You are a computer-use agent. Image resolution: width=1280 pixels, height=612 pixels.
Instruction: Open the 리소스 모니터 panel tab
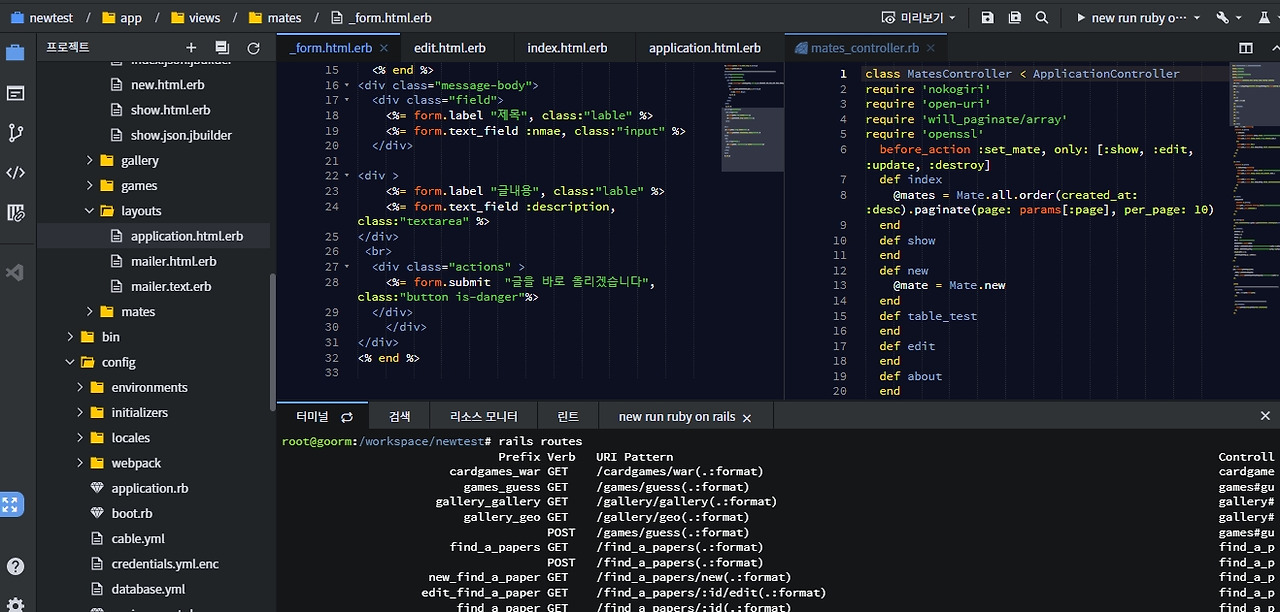(482, 416)
